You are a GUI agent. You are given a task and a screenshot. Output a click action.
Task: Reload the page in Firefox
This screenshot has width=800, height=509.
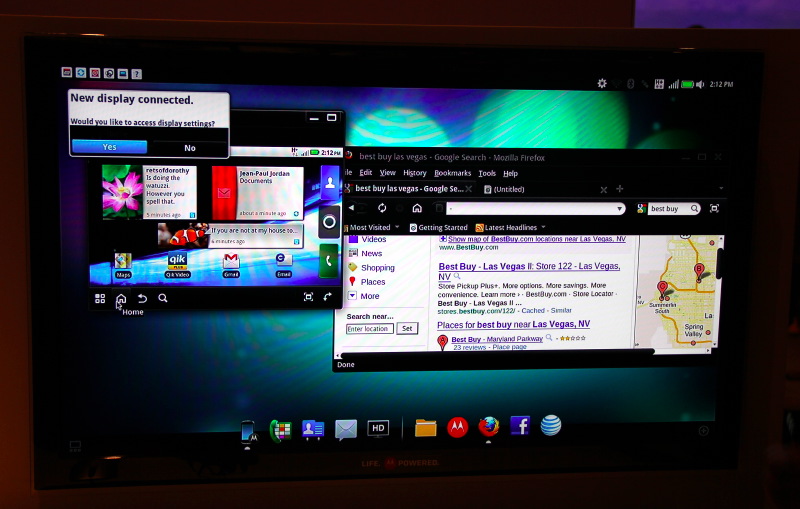(x=382, y=208)
